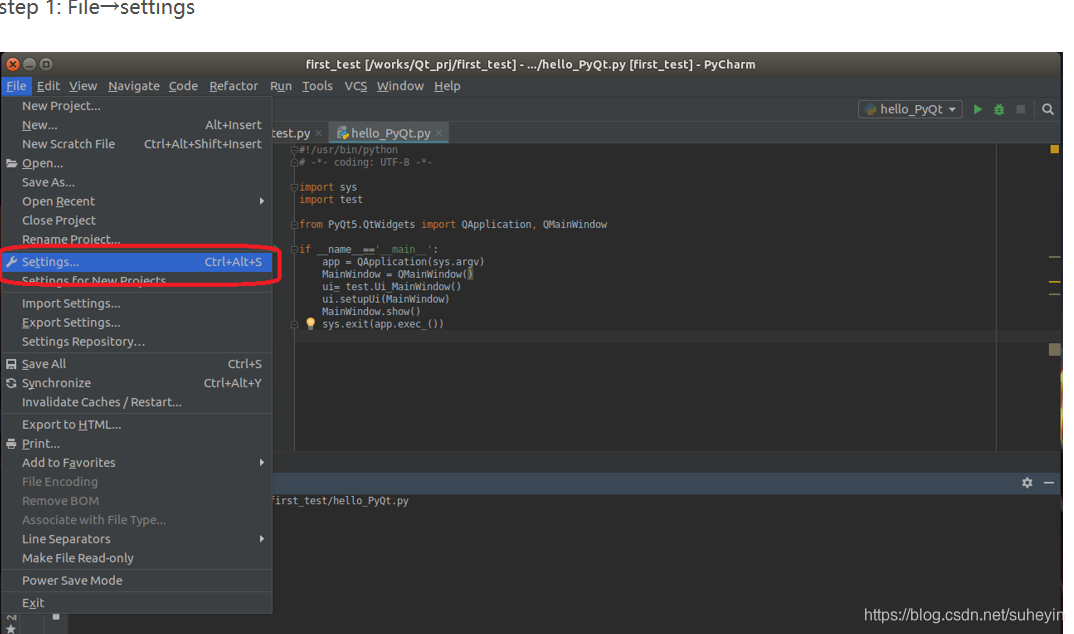This screenshot has height=634, width=1074.
Task: Choose Export to HTML...
Action: pyautogui.click(x=137, y=424)
